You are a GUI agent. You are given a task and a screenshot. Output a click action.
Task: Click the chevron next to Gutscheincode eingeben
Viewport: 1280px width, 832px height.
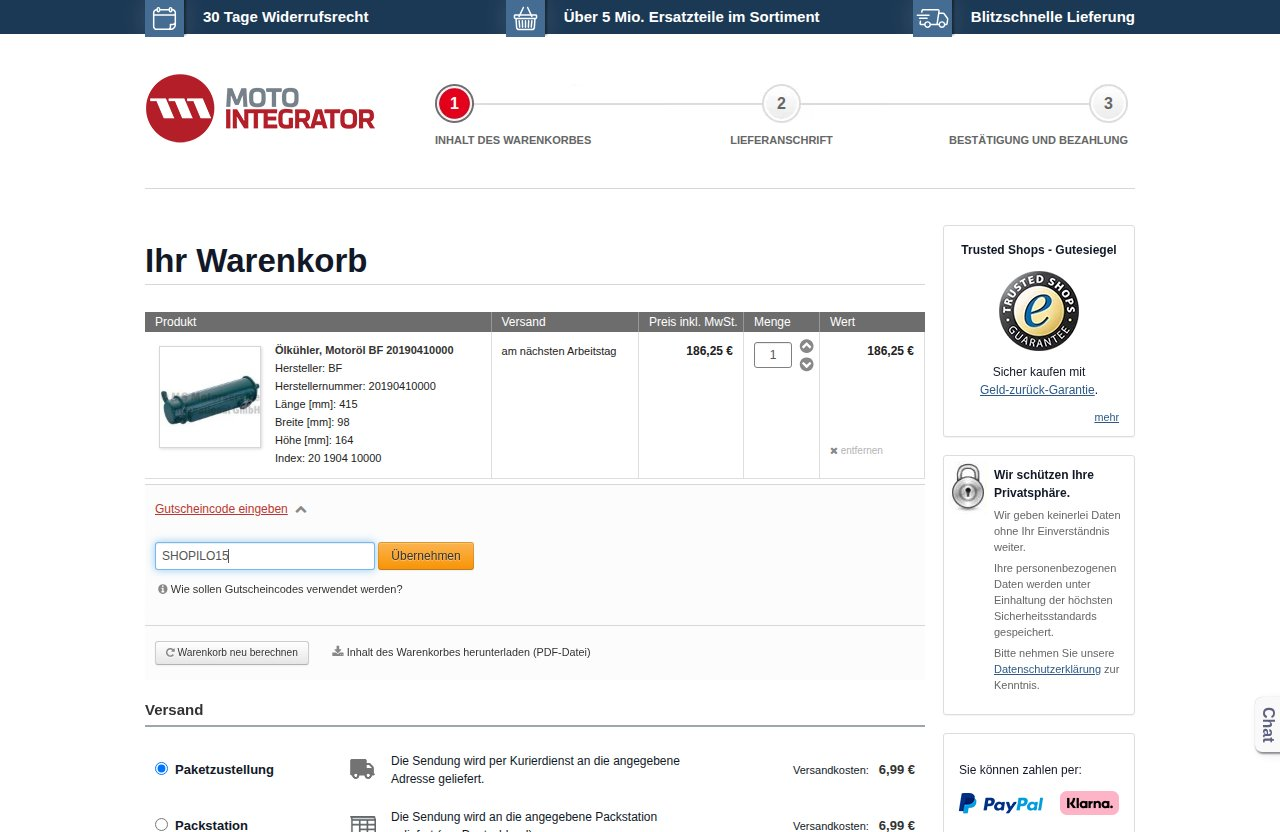(301, 509)
